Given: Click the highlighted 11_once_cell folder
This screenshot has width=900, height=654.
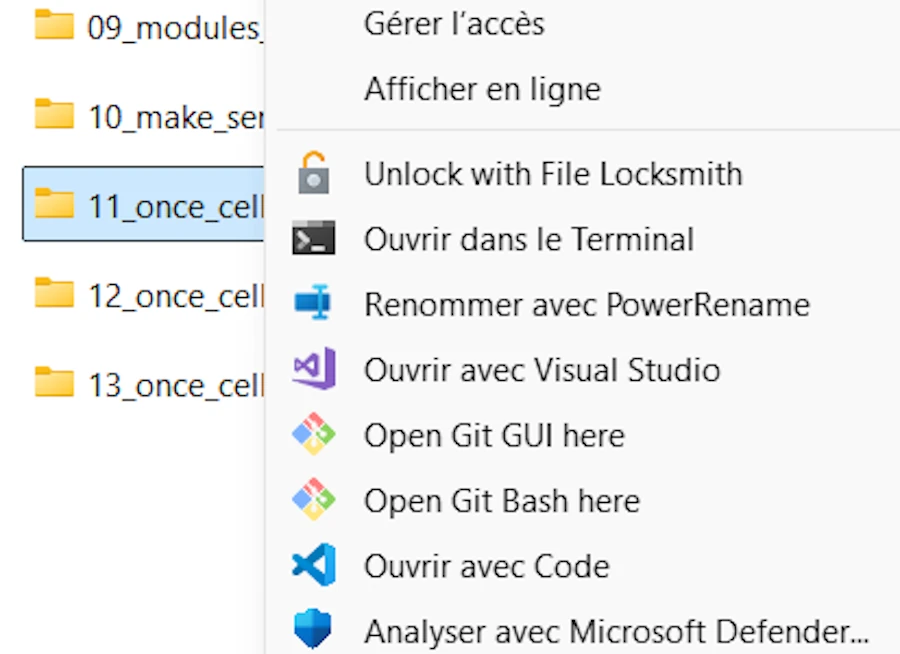Looking at the screenshot, I should tap(143, 204).
